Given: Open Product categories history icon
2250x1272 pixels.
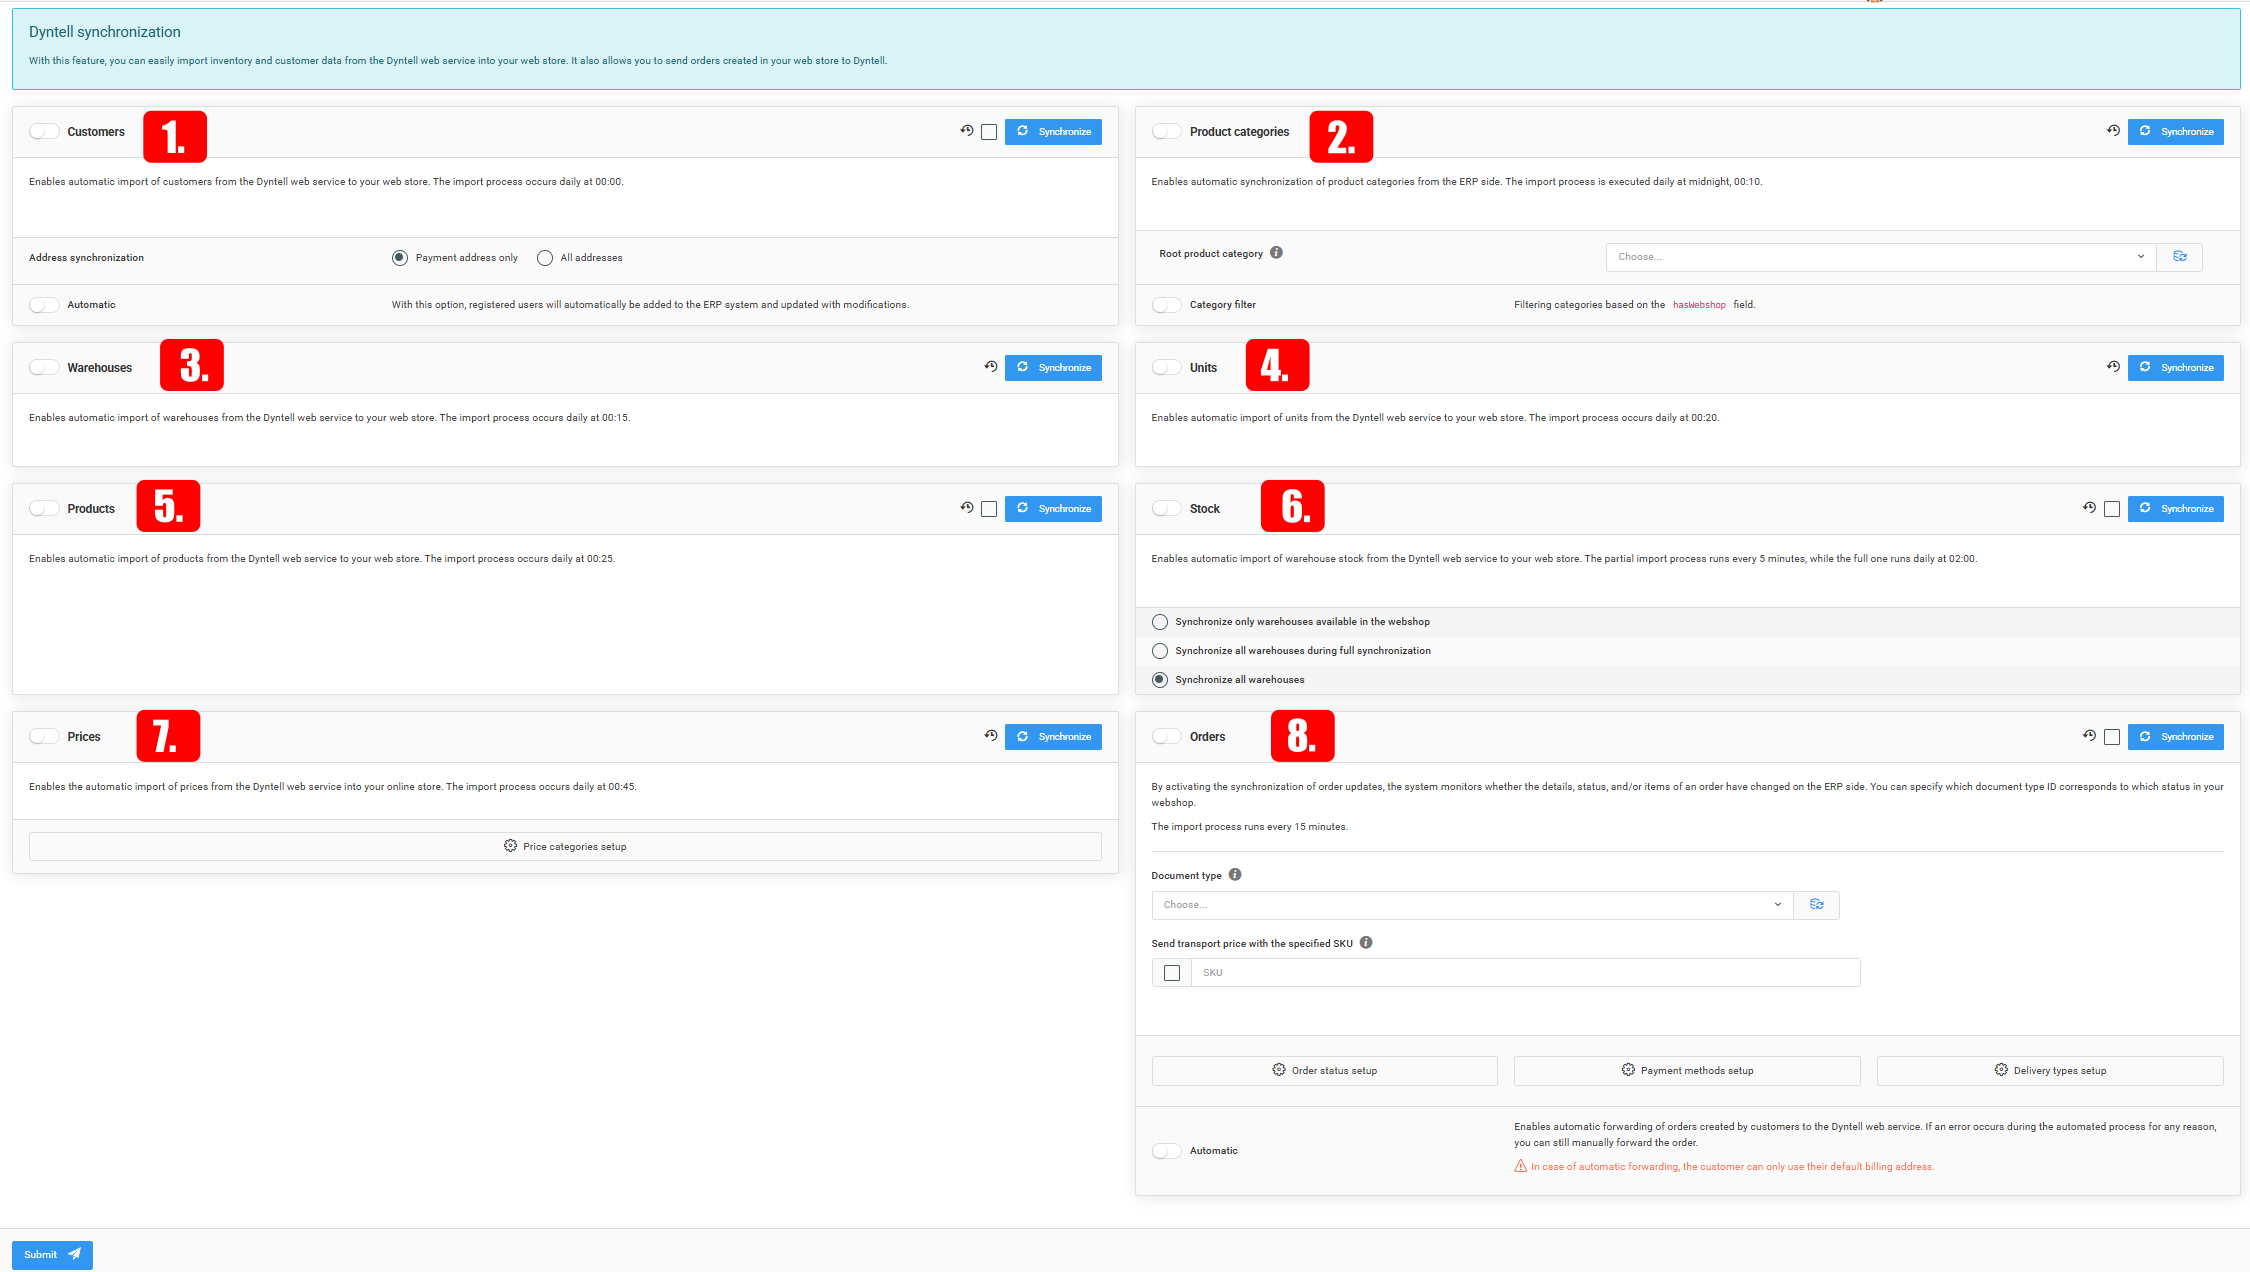Looking at the screenshot, I should 2113,131.
